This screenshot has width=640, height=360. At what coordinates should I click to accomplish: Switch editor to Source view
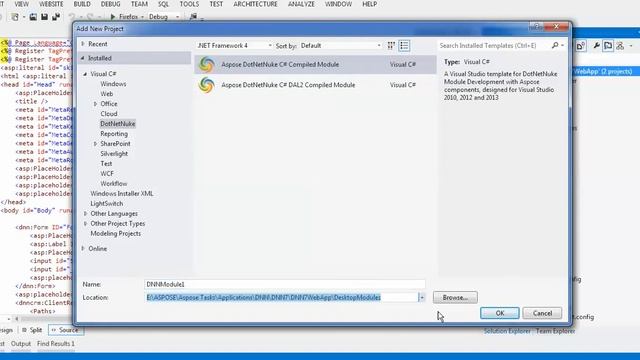(66, 330)
